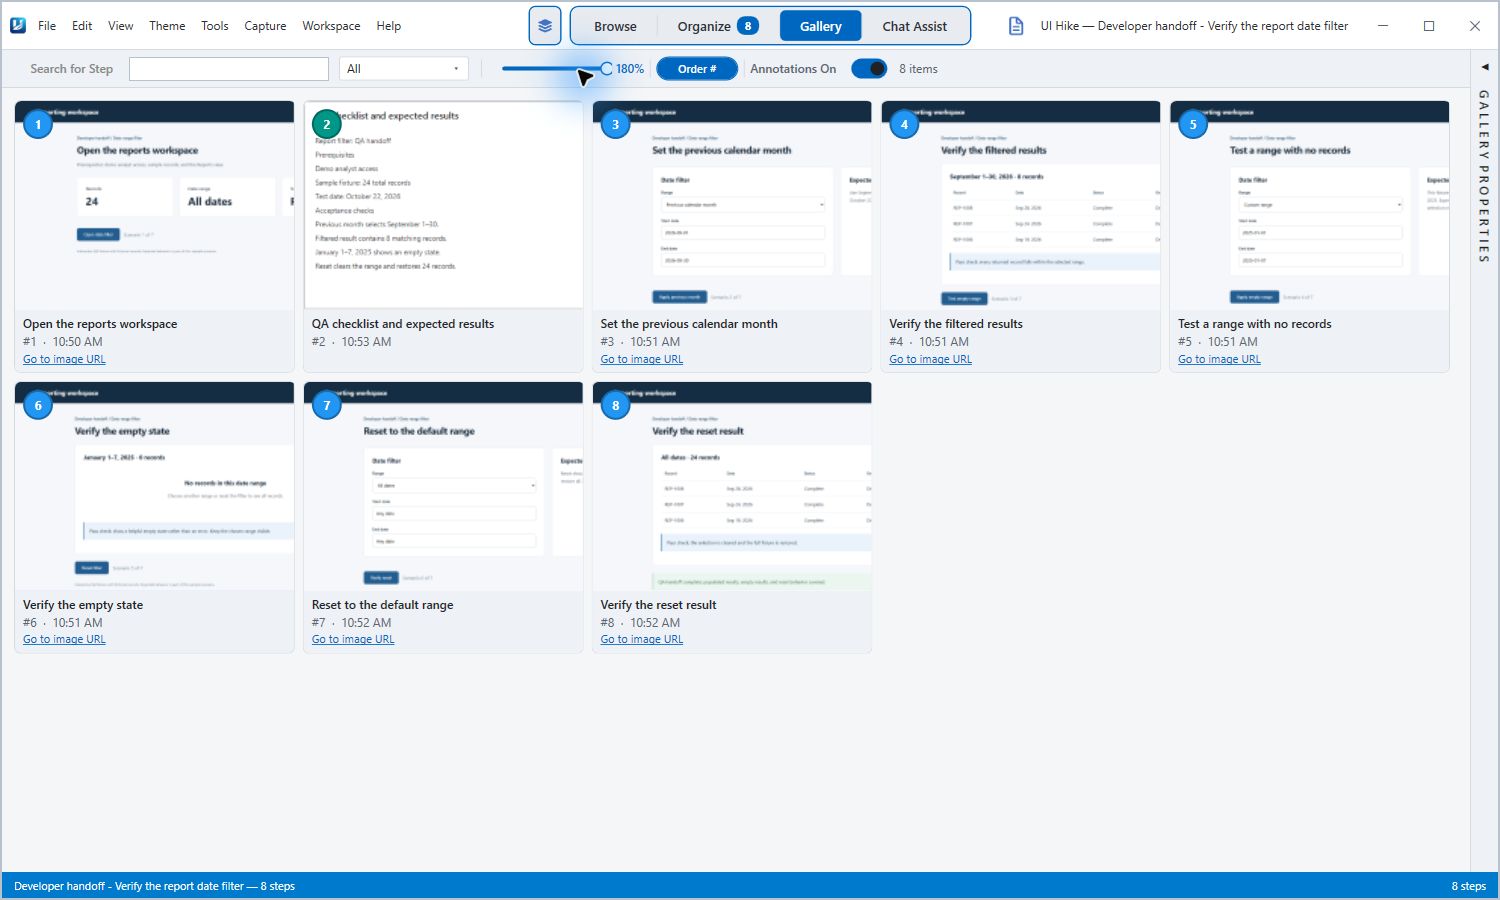
Task: Click the '8 steps' status bar text at right
Action: [x=1468, y=886]
